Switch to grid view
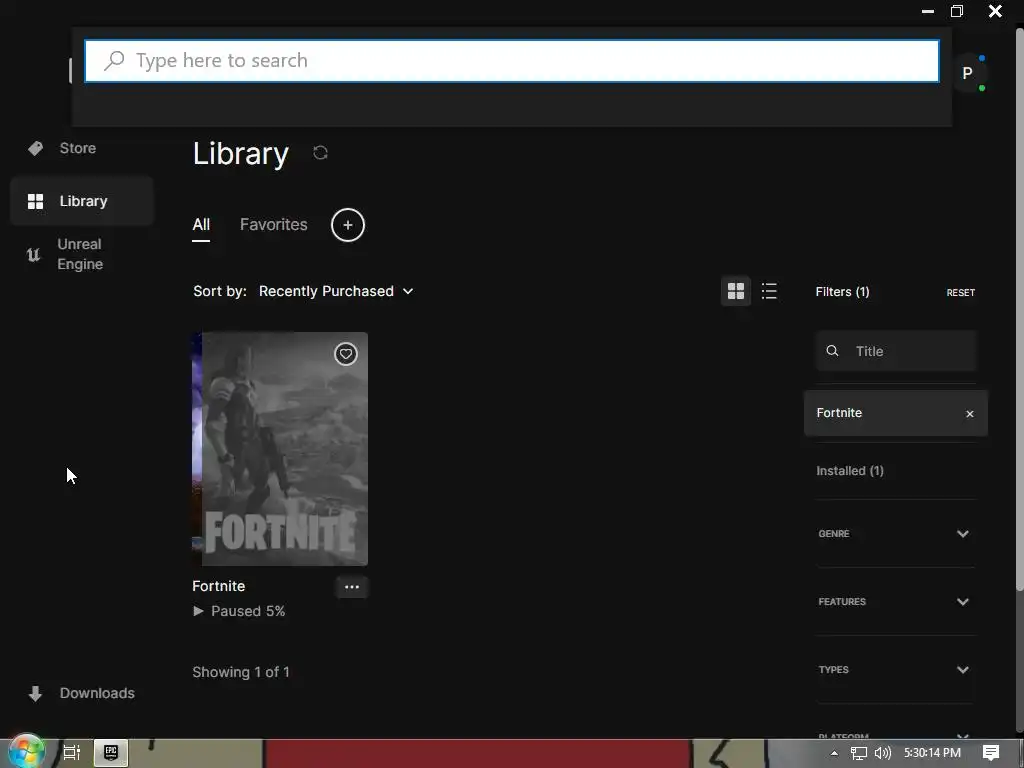The height and width of the screenshot is (768, 1024). pos(735,291)
